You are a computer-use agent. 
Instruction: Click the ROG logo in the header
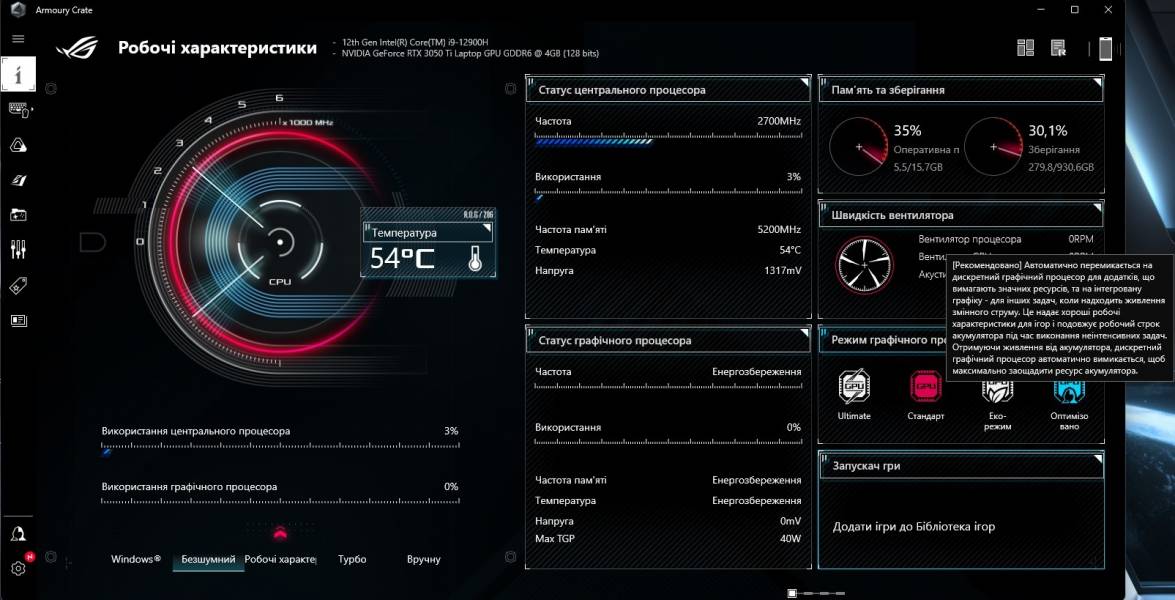(77, 48)
